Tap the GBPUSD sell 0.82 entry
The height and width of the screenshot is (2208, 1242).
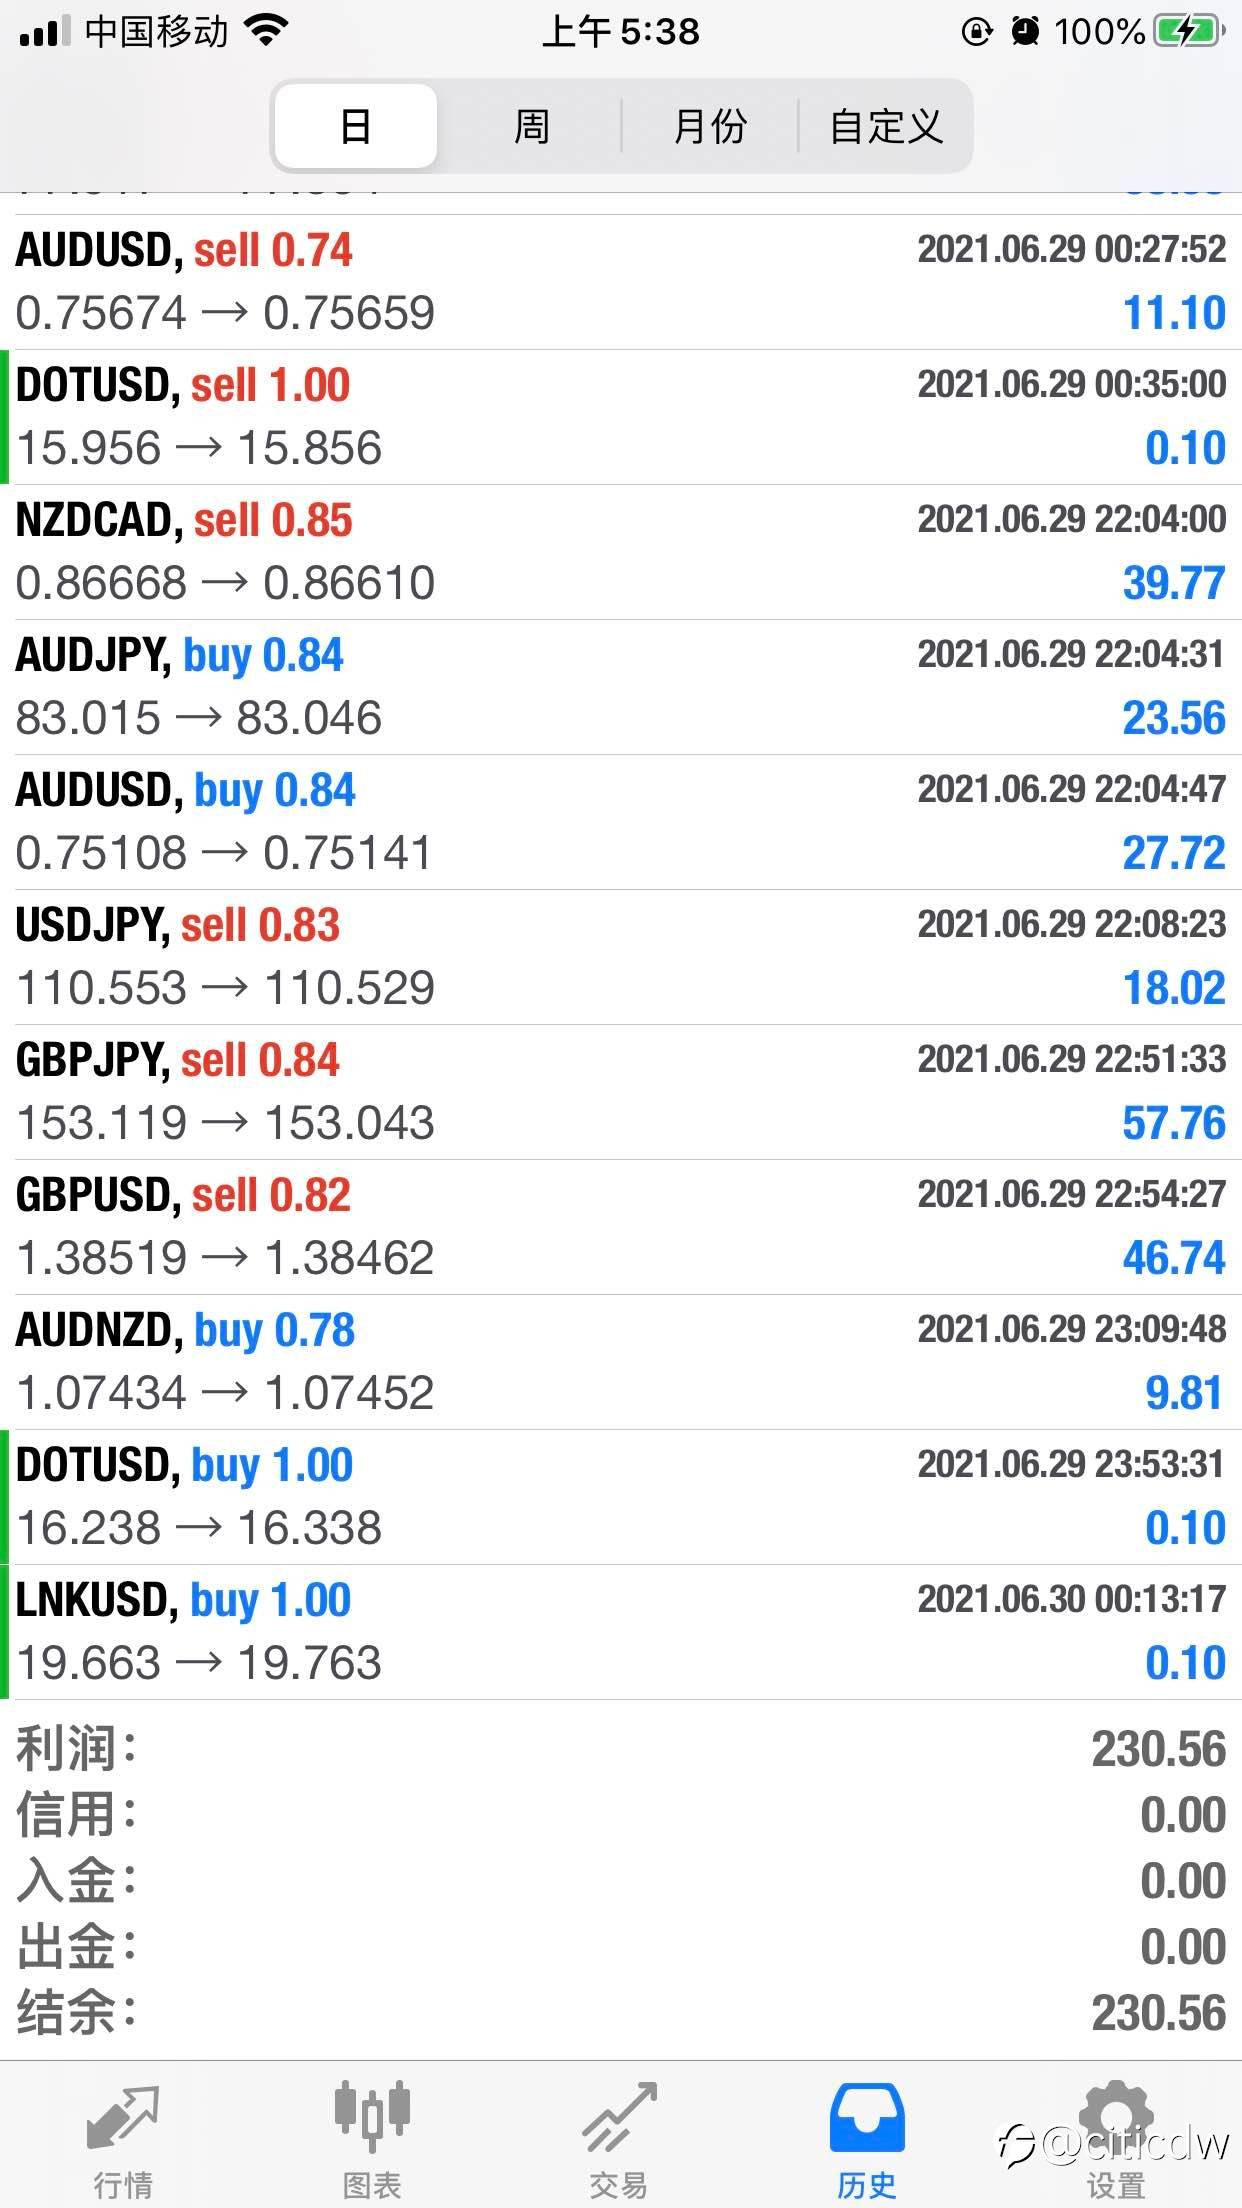620,1227
